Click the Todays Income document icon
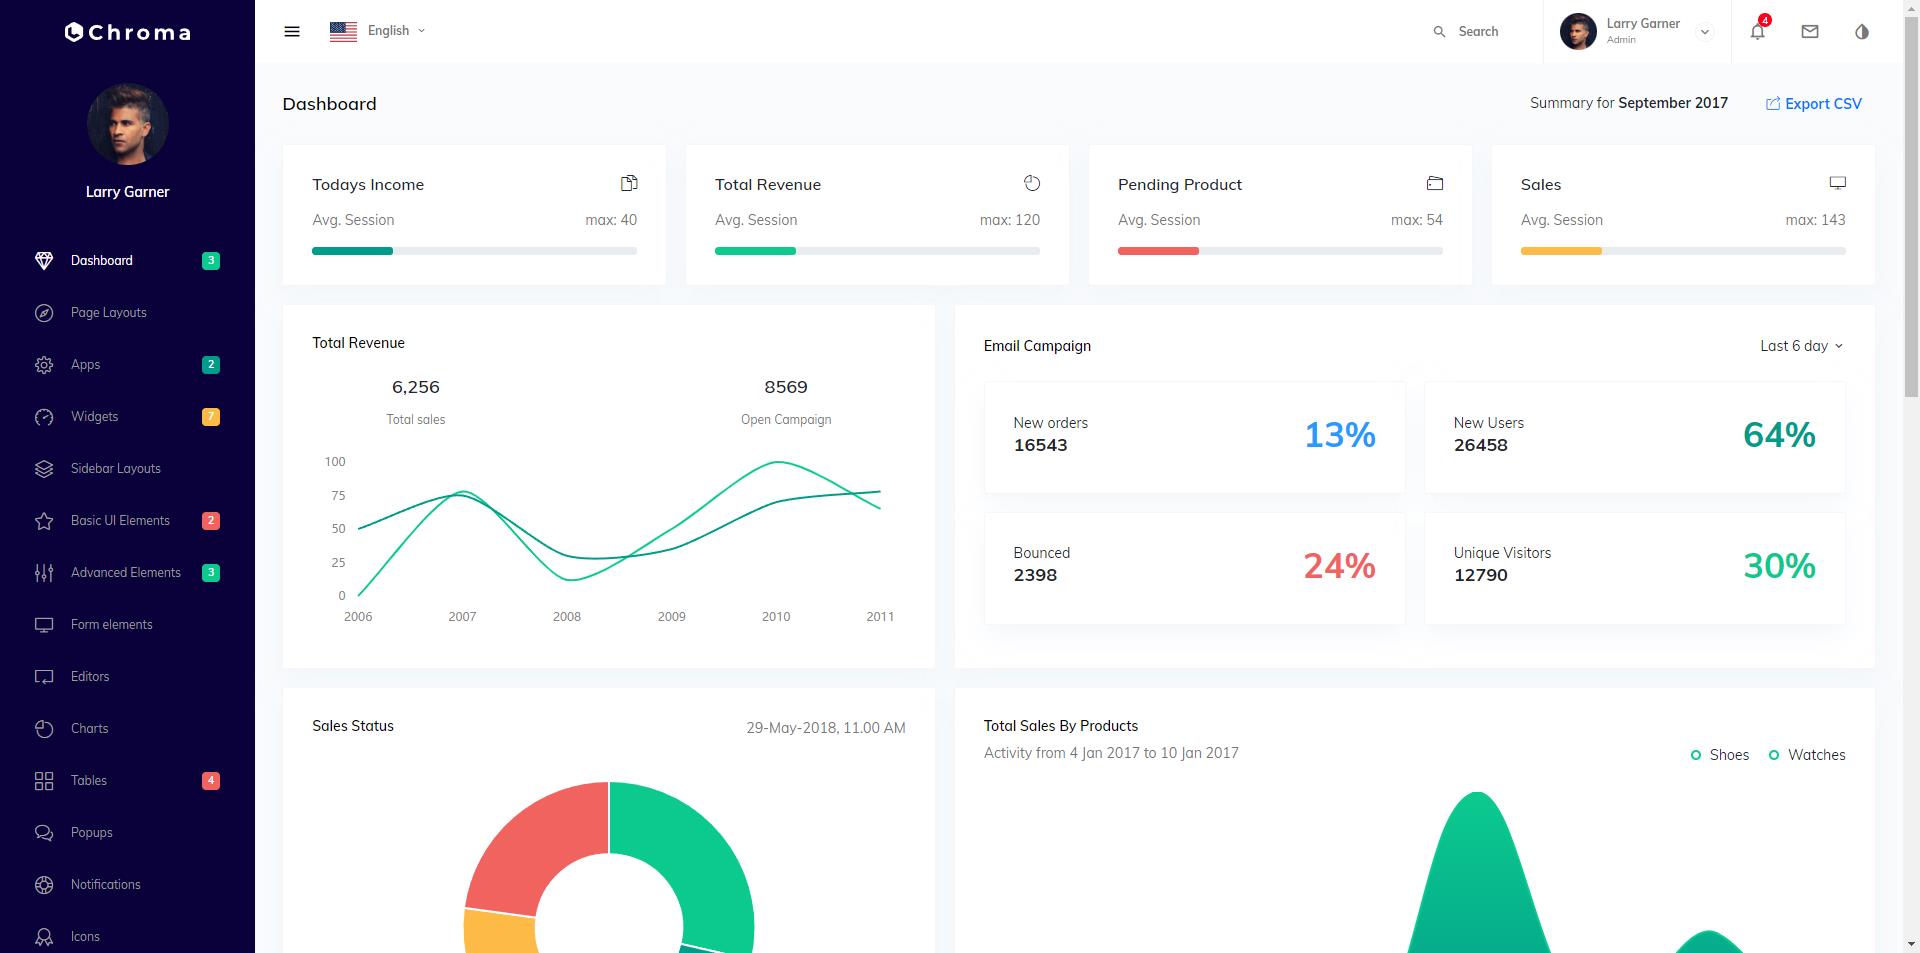Screen dimensions: 1920x953 [x=629, y=183]
